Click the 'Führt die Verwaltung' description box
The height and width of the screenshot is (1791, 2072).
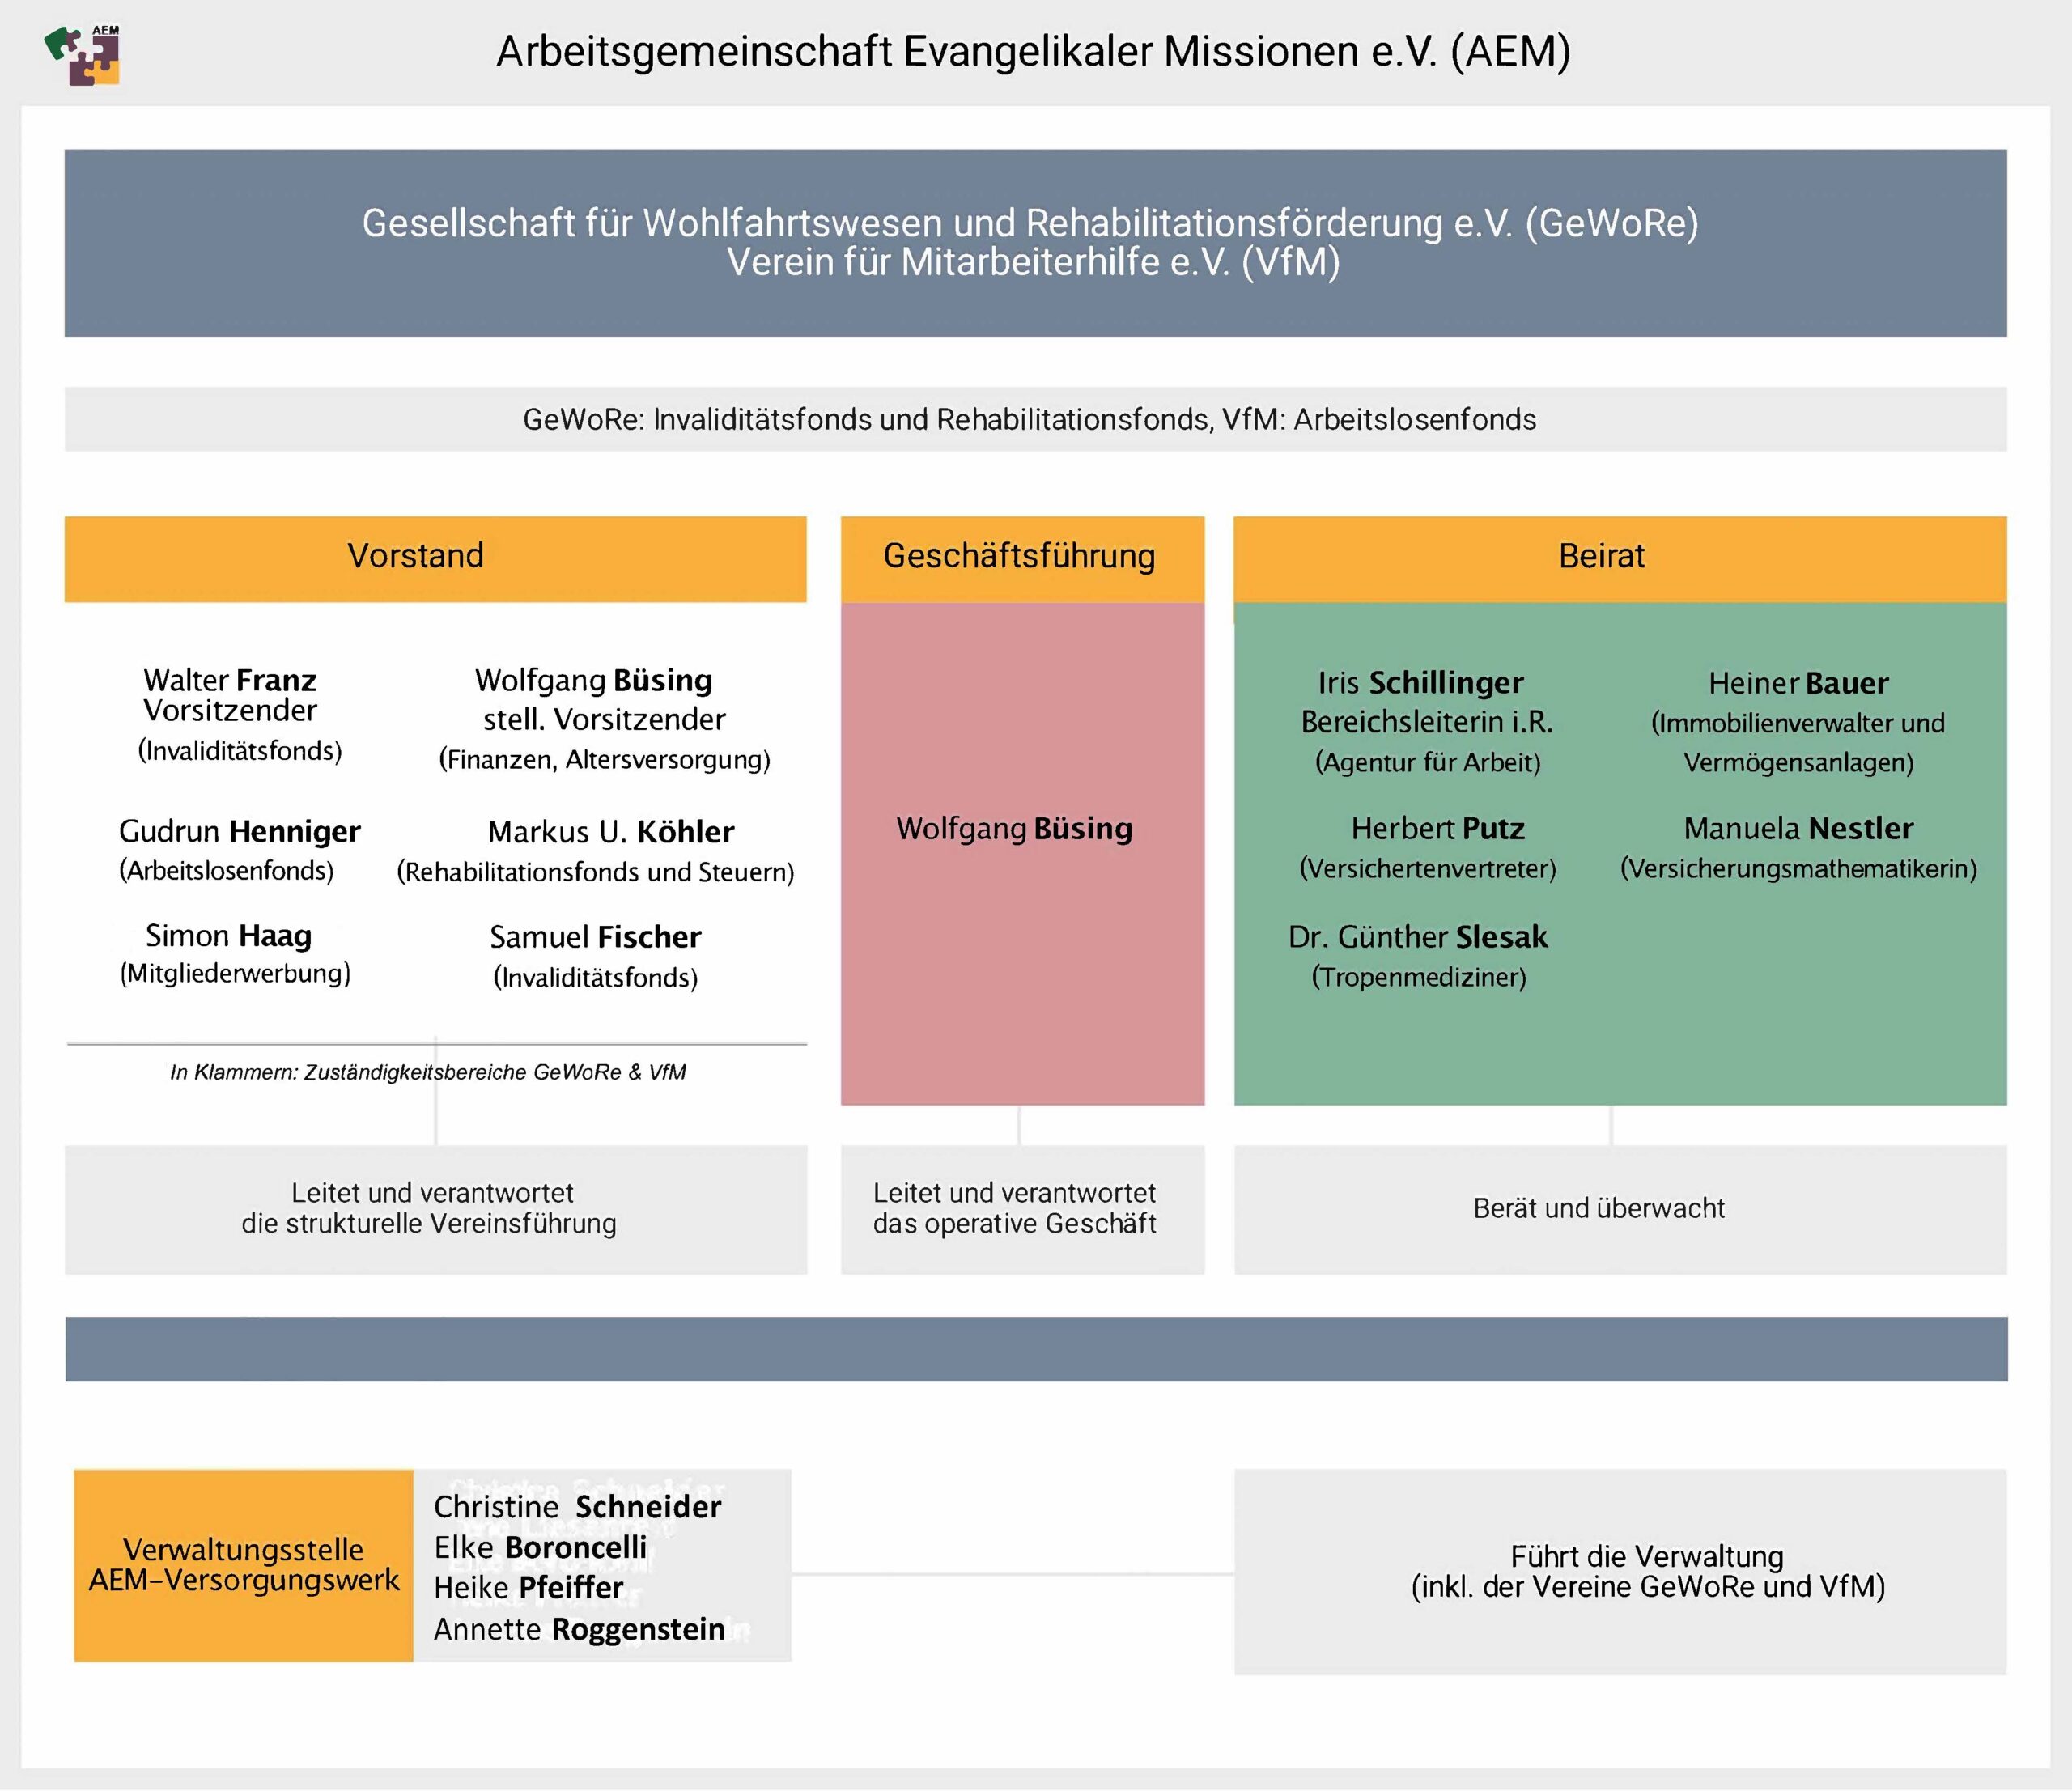point(1620,1571)
